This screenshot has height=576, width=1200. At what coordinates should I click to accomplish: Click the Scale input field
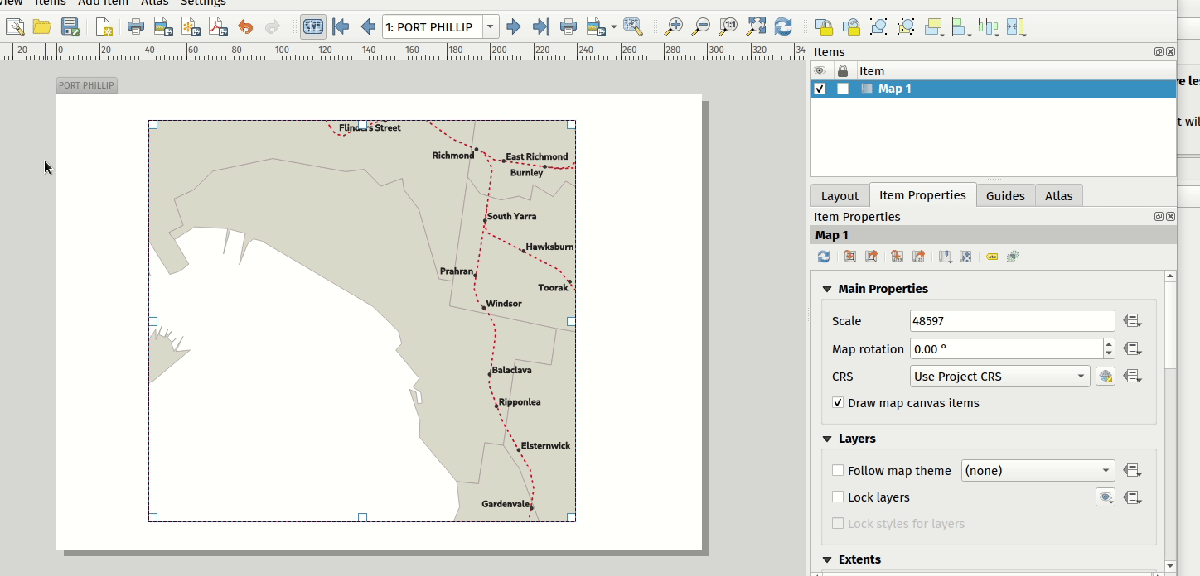click(x=1012, y=321)
